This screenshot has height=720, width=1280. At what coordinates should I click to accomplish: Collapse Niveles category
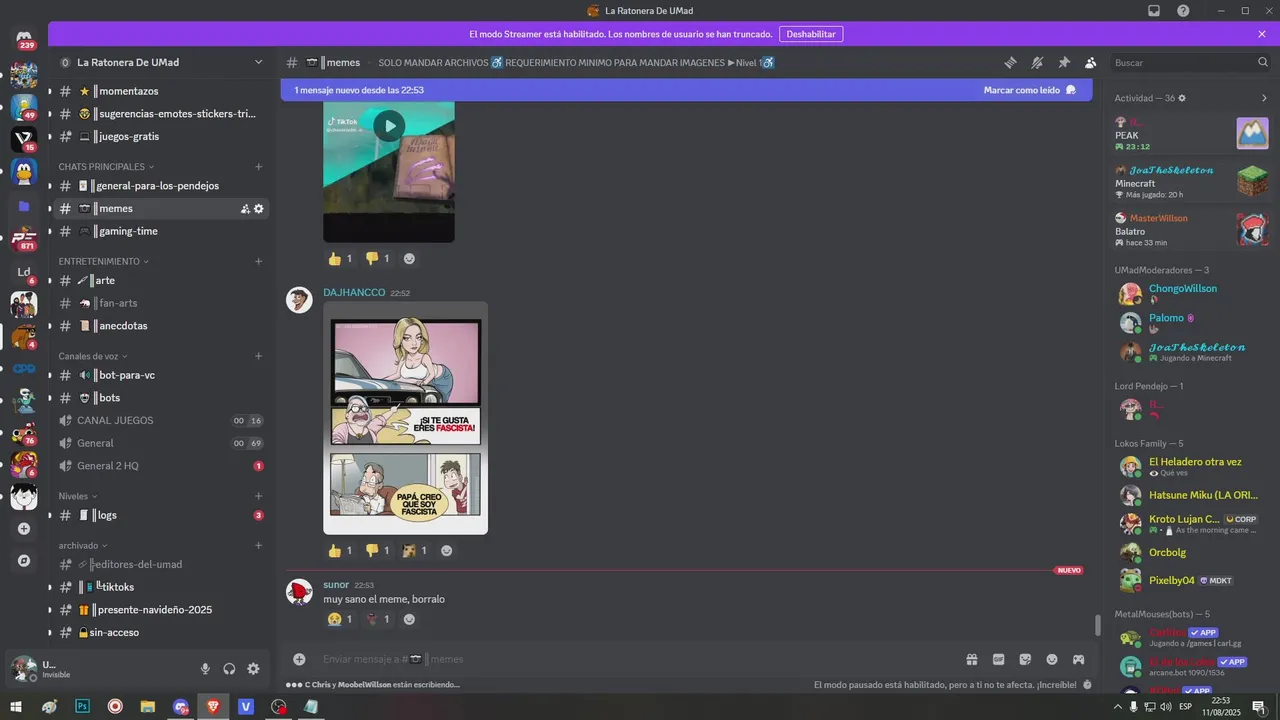[78, 496]
